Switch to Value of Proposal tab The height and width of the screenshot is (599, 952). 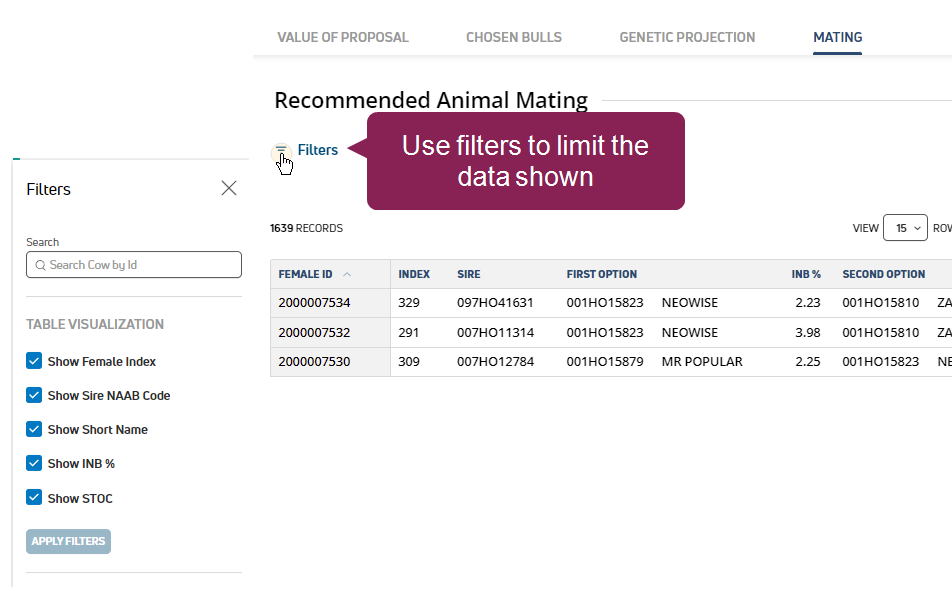343,37
